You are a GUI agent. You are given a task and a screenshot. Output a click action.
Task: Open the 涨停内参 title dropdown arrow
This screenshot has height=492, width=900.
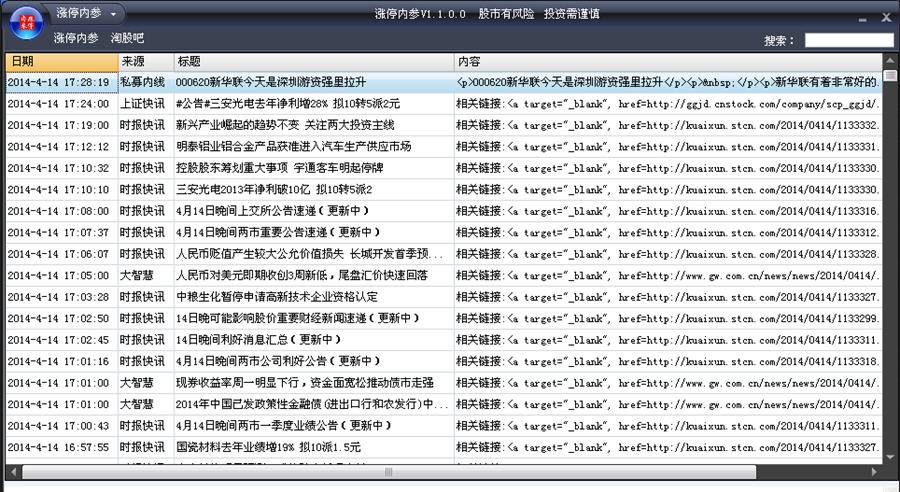coord(114,14)
